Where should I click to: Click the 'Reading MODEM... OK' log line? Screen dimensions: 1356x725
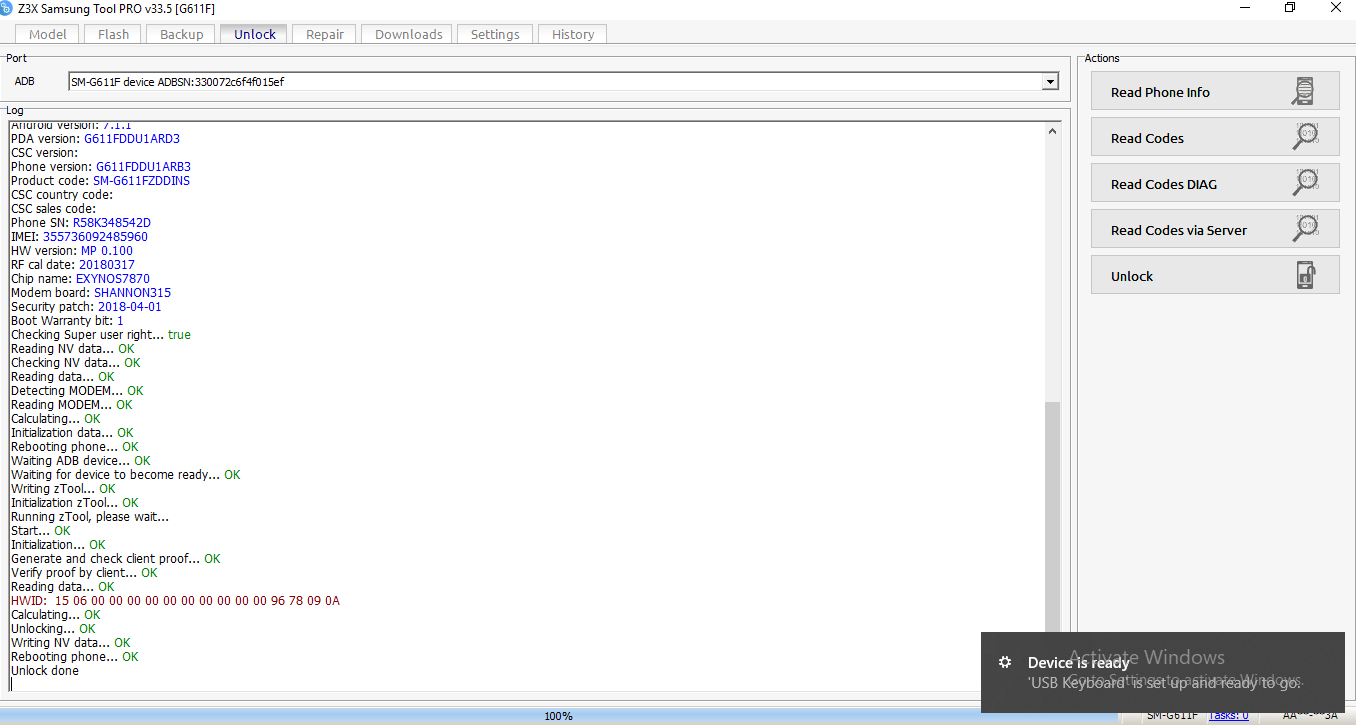[x=71, y=405]
